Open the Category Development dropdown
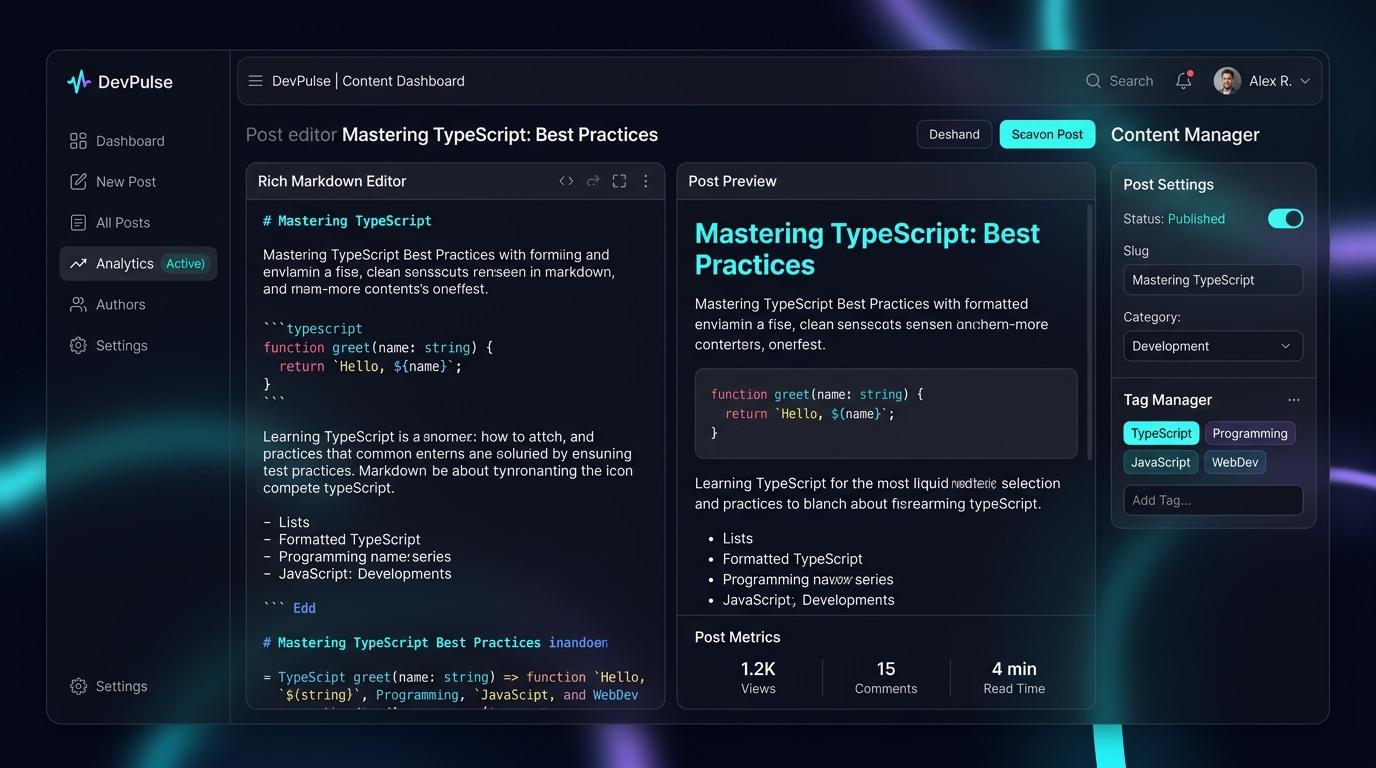1376x768 pixels. coord(1213,346)
